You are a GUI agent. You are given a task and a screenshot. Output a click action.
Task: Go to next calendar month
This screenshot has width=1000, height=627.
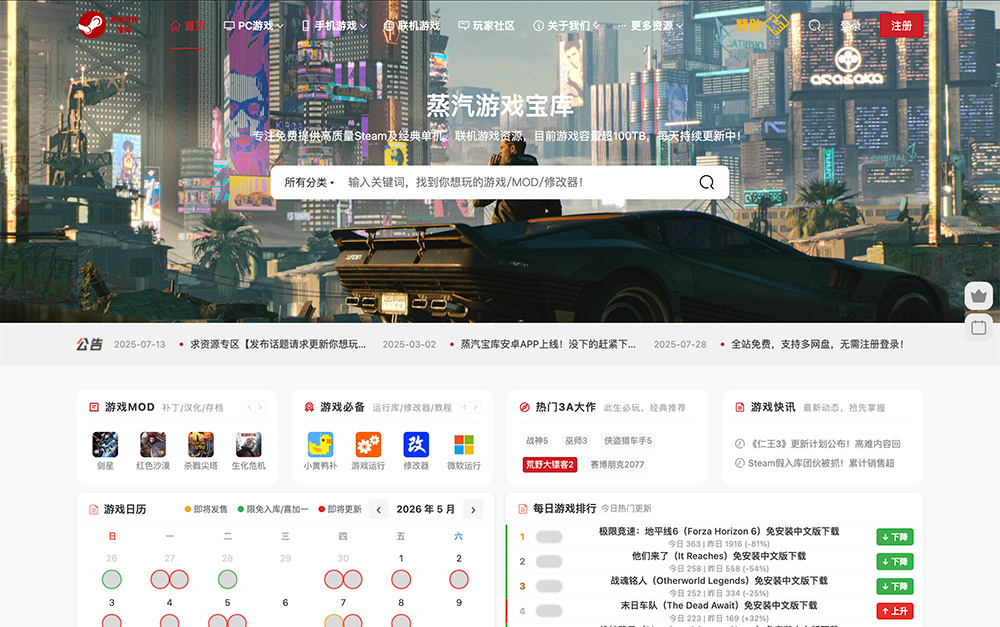pos(473,510)
